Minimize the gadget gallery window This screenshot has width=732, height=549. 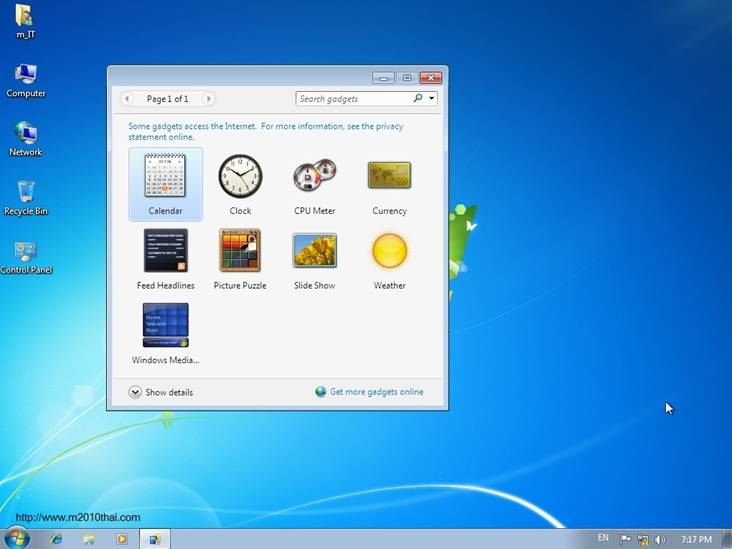[x=384, y=77]
